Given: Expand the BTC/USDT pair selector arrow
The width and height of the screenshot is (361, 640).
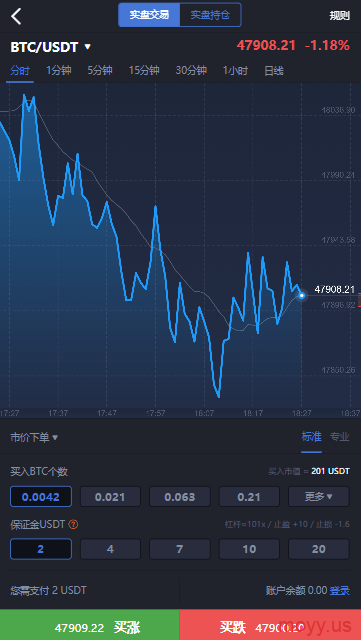Looking at the screenshot, I should [x=87, y=47].
